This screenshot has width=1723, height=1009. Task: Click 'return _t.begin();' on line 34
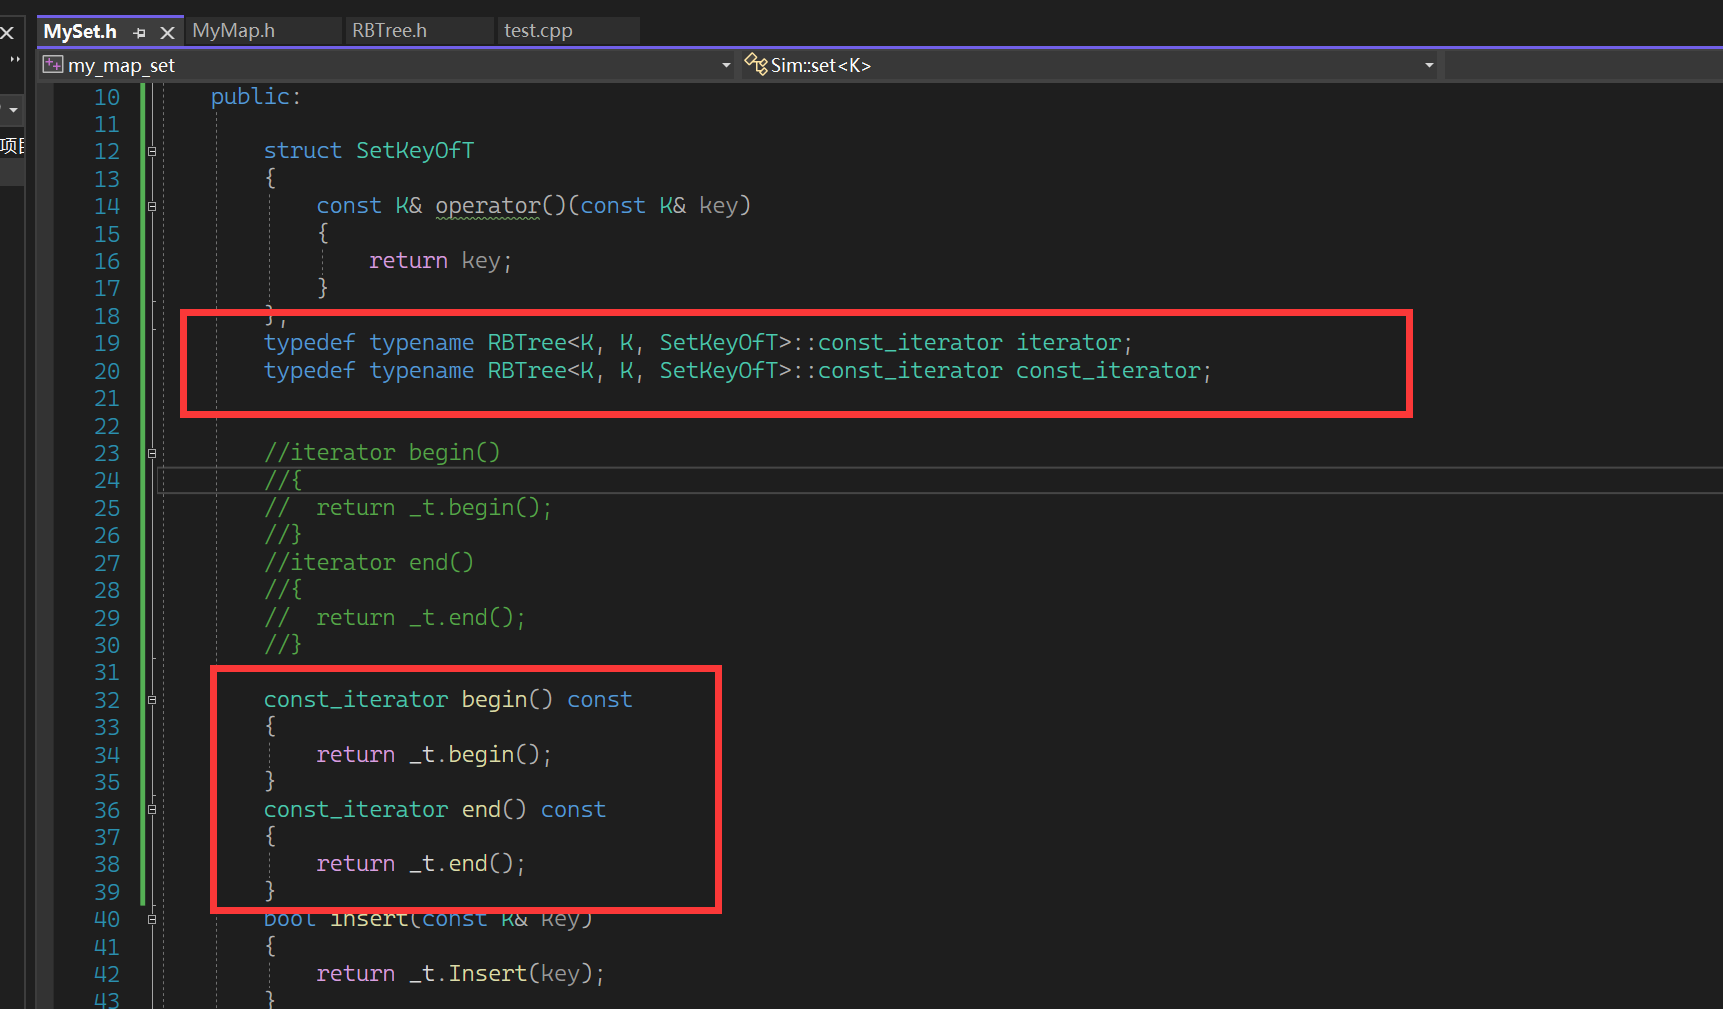434,754
